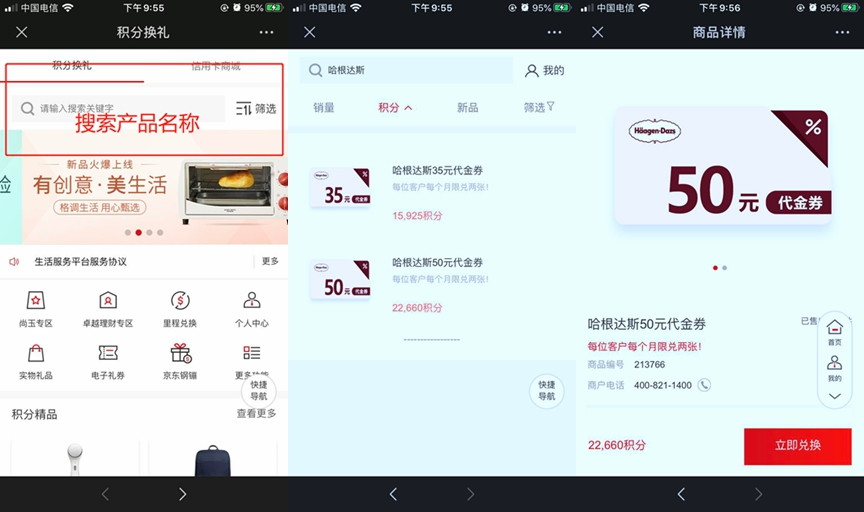This screenshot has height=512, width=864.
Task: Open 个人中心 icon
Action: pyautogui.click(x=252, y=300)
